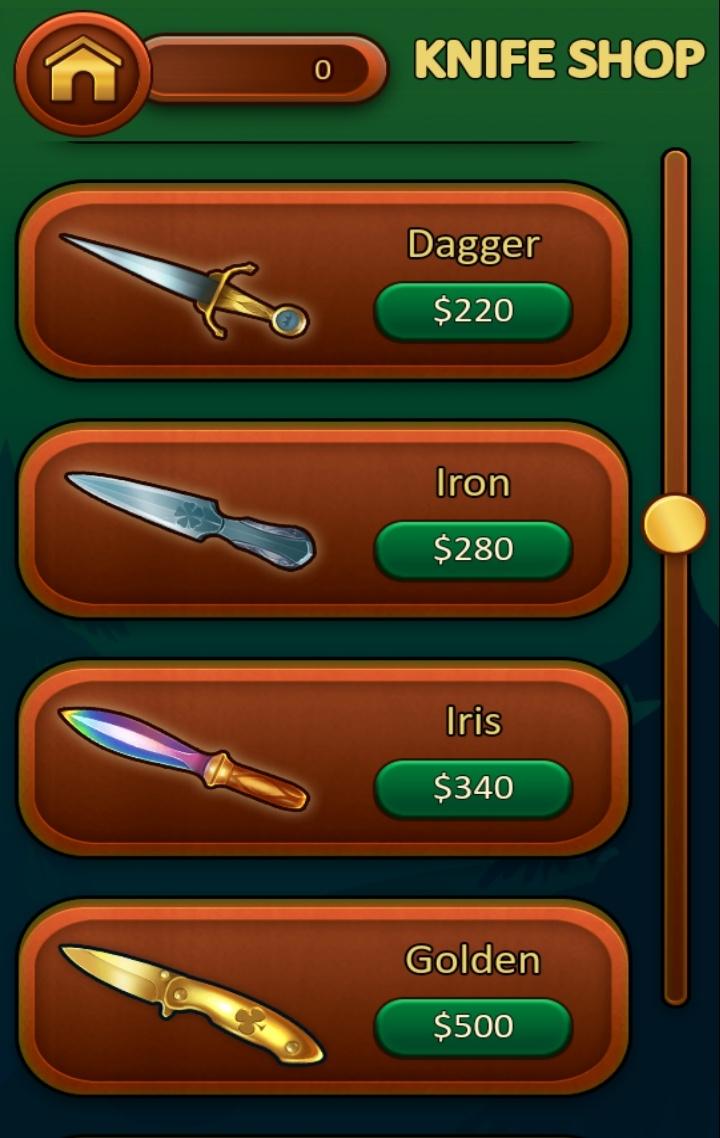Click the coin balance counter showing 0

[x=266, y=70]
